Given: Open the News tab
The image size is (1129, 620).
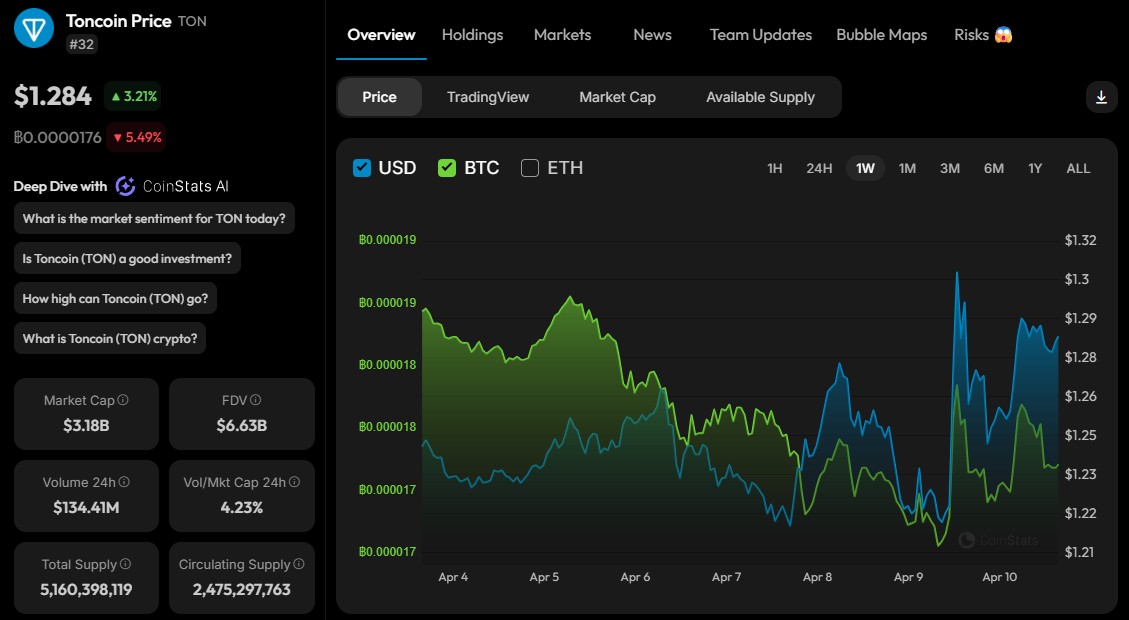Looking at the screenshot, I should (x=651, y=35).
